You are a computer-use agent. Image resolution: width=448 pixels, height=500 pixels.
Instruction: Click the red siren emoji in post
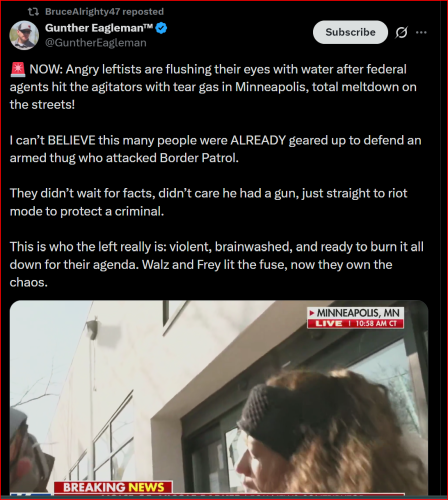click(x=18, y=69)
